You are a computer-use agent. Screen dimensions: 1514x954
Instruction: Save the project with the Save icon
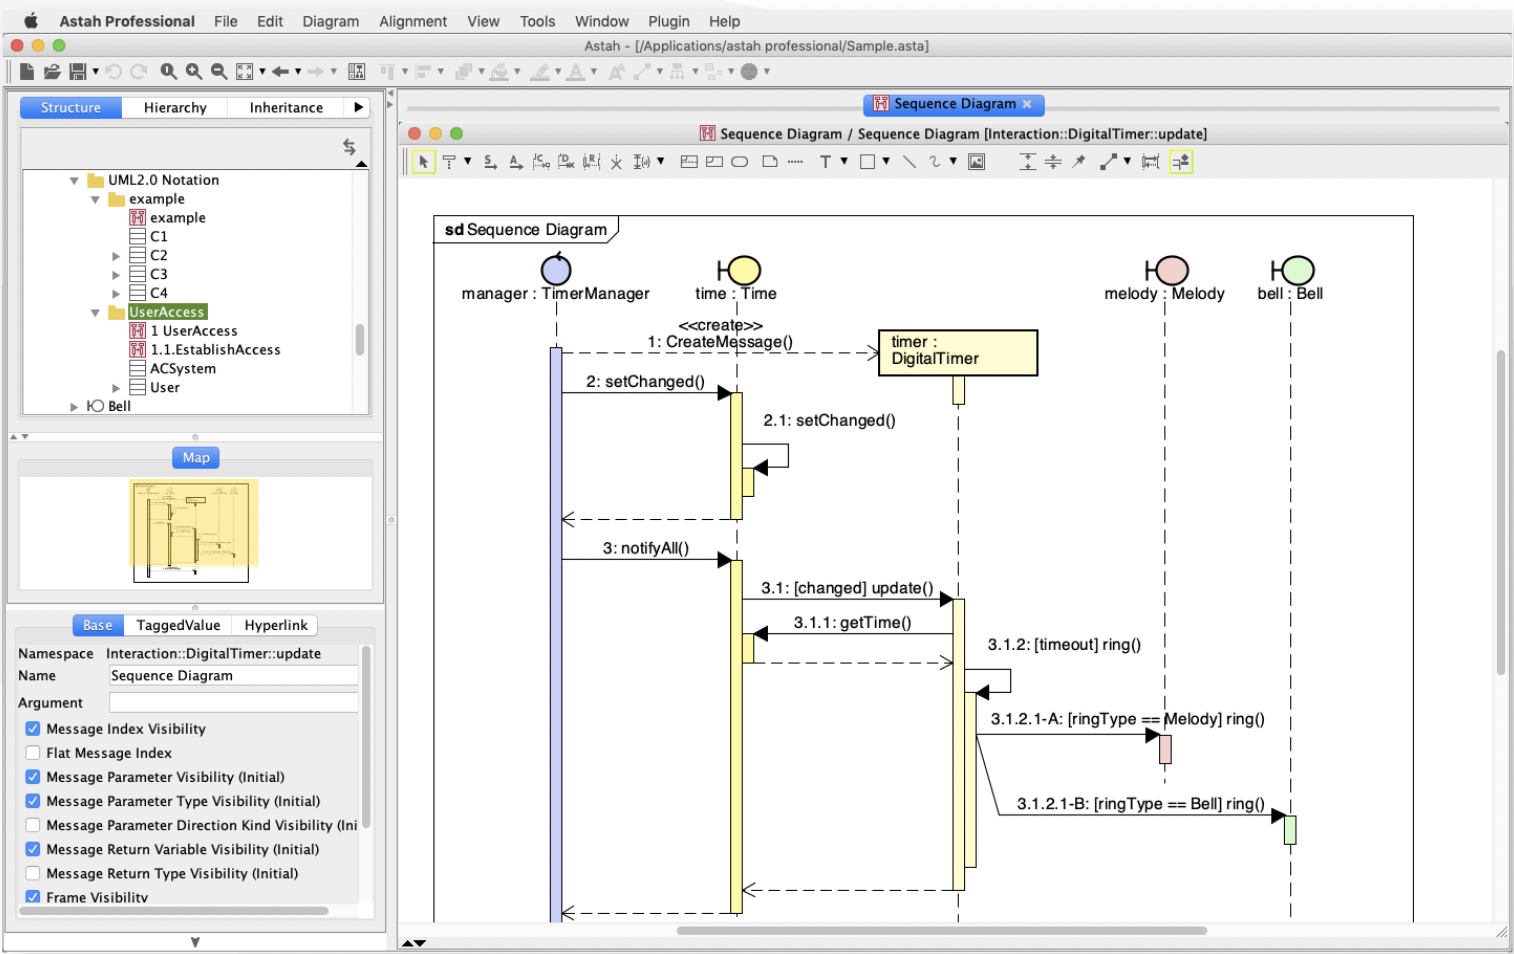(78, 71)
